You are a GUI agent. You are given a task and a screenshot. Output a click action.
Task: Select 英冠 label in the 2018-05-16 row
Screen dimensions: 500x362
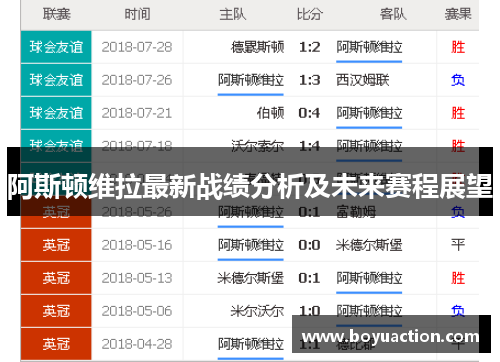tap(56, 245)
